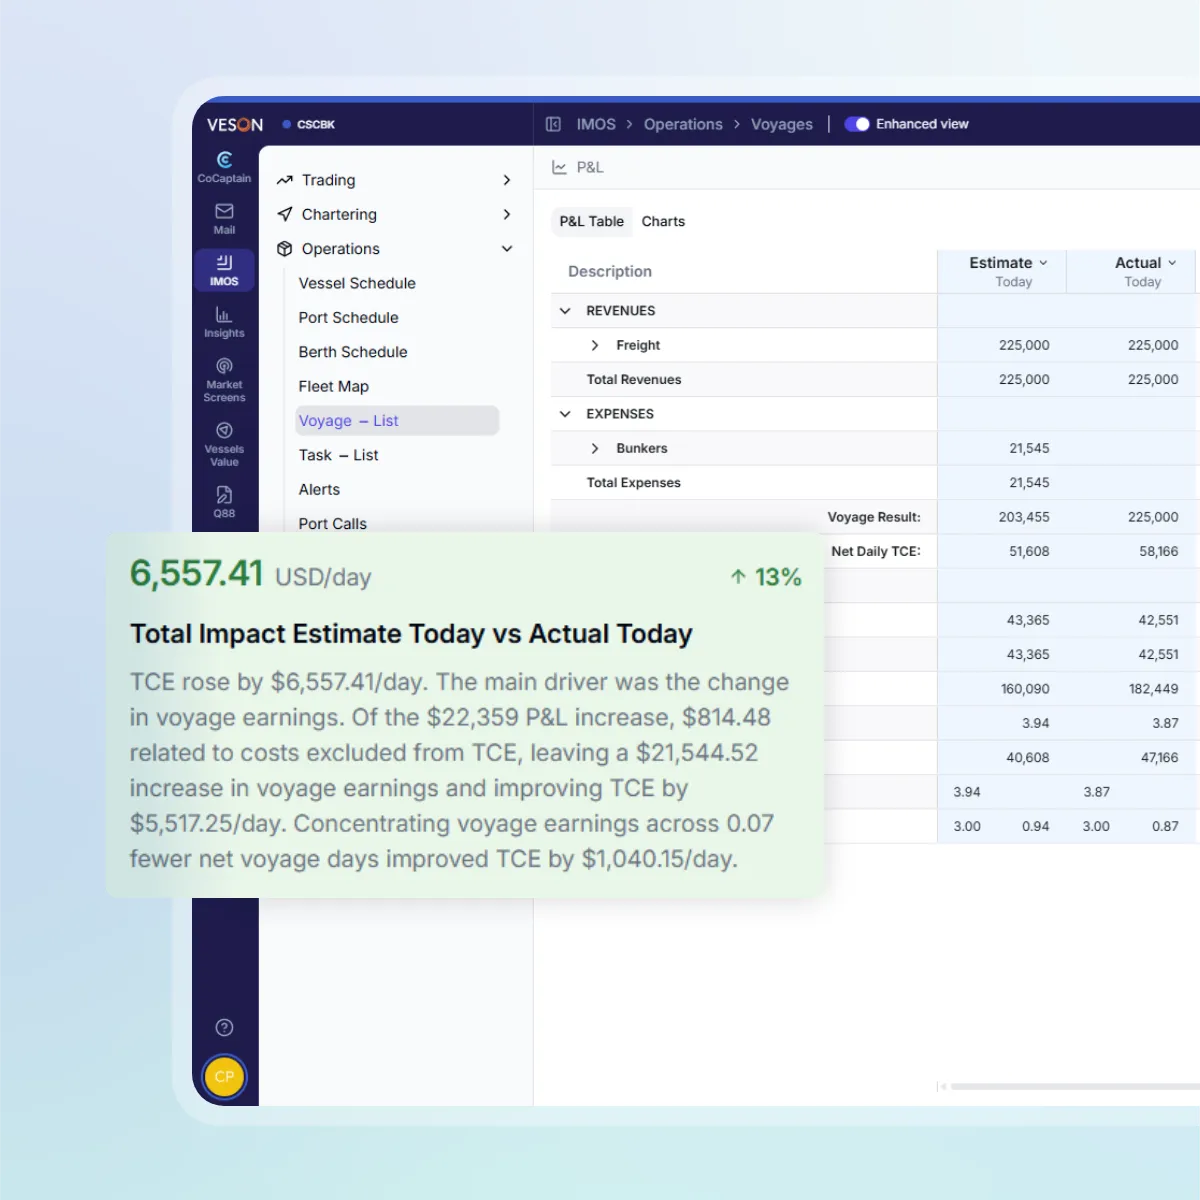The height and width of the screenshot is (1200, 1200).
Task: Open the CP user profile avatar
Action: (224, 1077)
